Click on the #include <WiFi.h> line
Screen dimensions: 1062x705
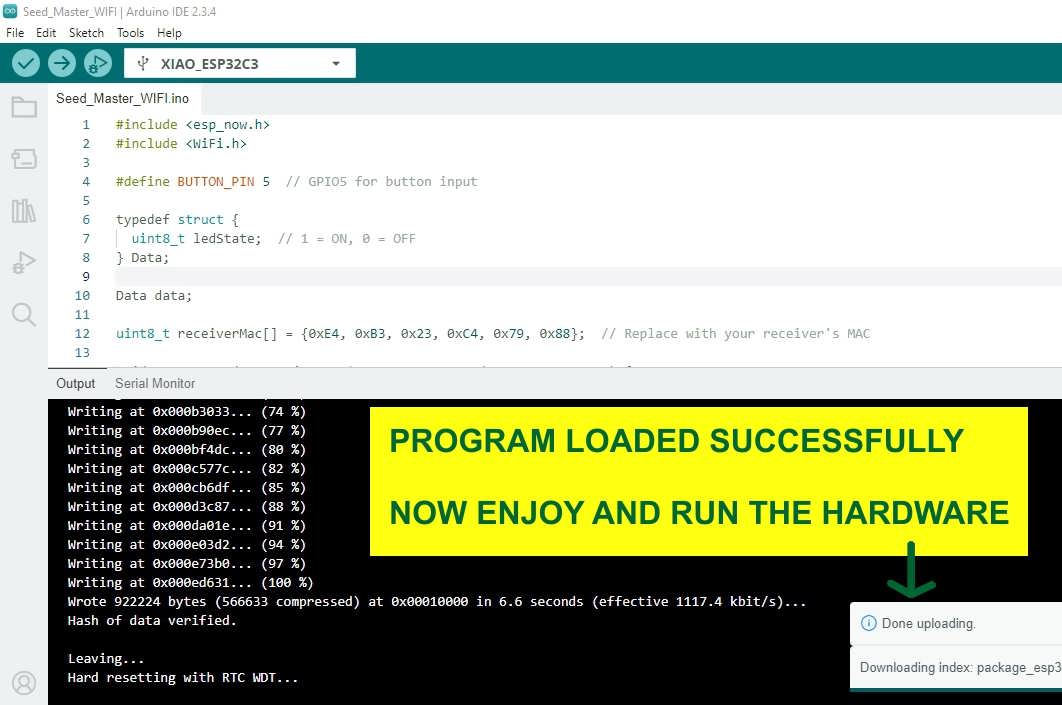click(x=181, y=144)
